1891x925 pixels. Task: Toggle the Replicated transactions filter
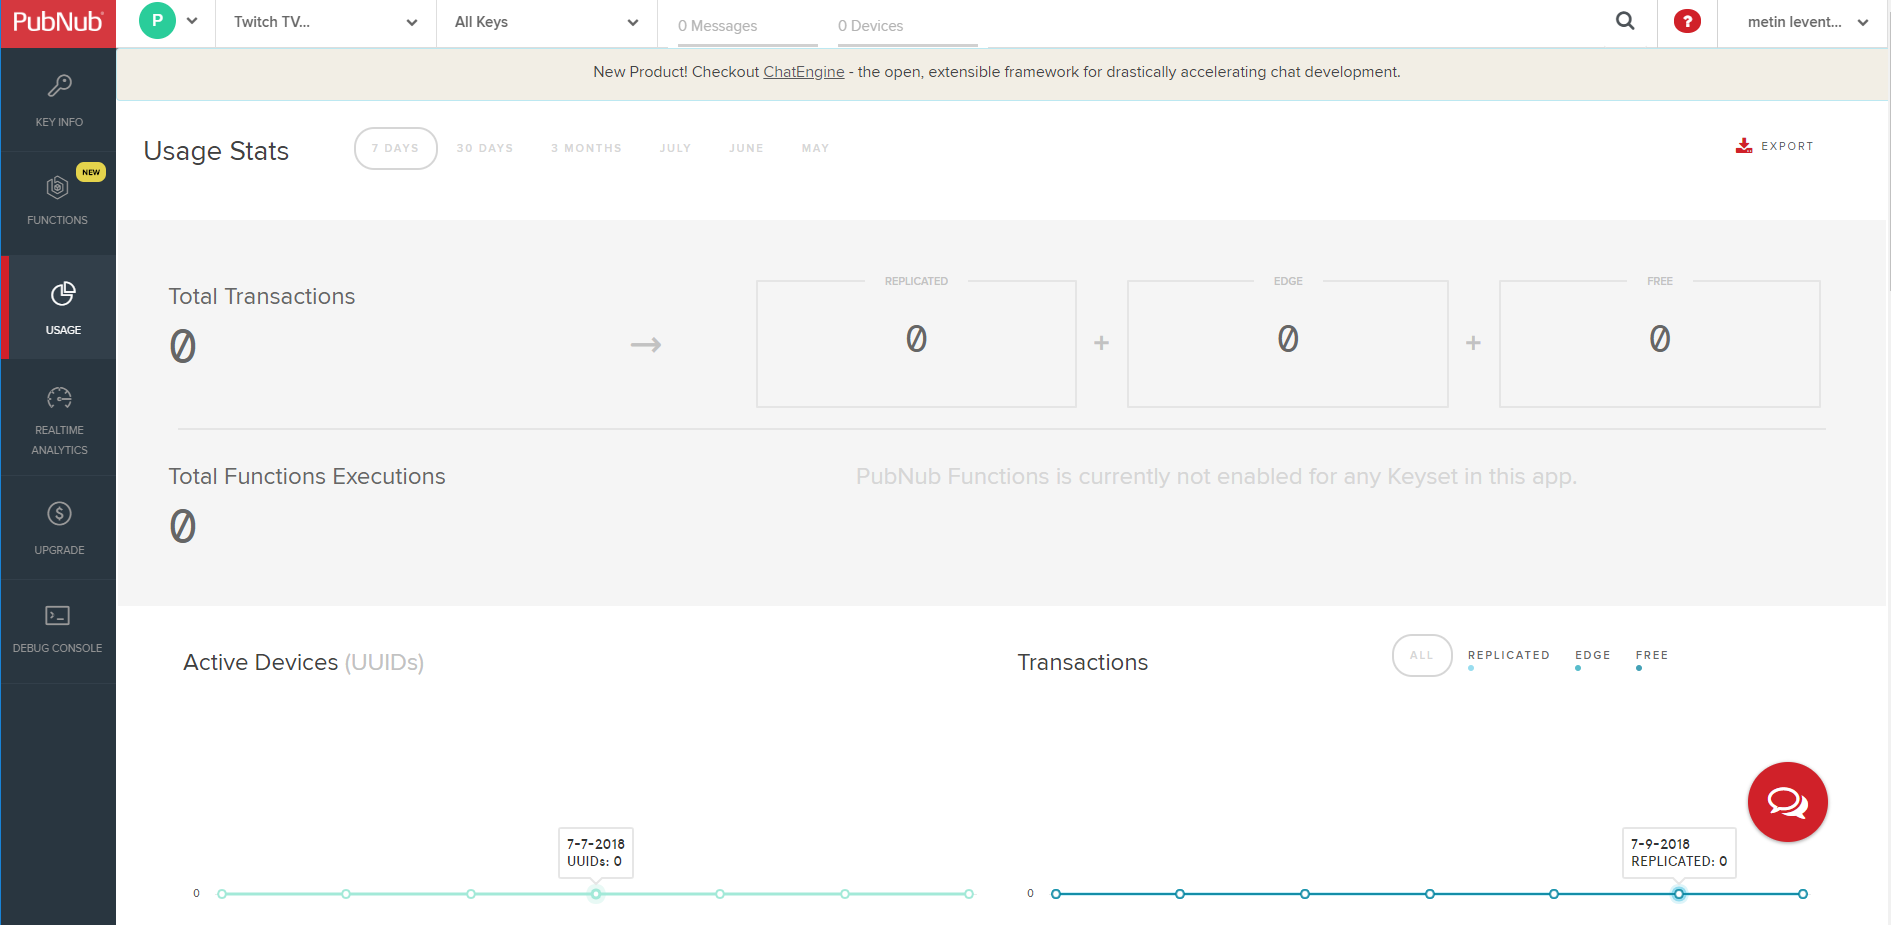[1509, 656]
